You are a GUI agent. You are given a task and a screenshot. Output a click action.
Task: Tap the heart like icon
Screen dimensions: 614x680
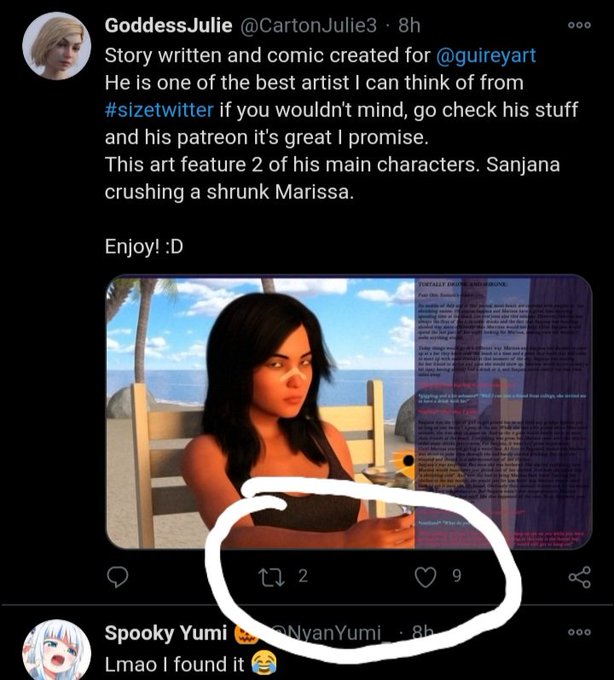click(x=425, y=577)
